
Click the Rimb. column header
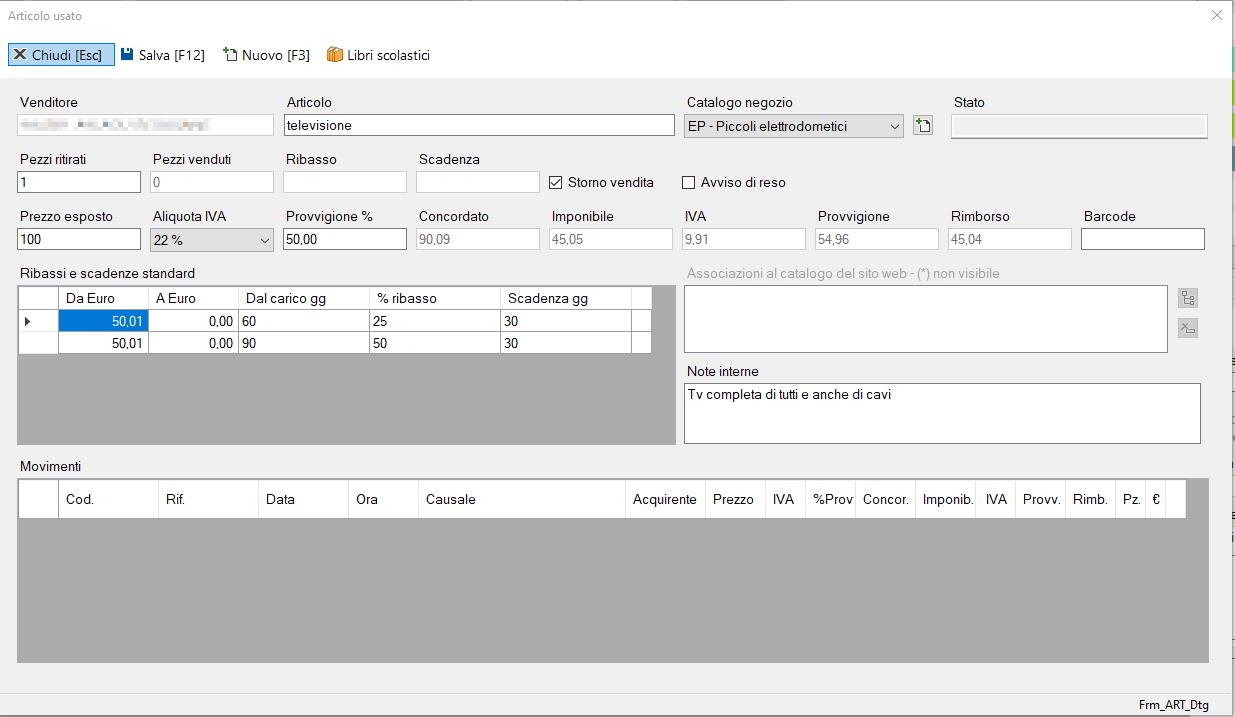[1090, 499]
